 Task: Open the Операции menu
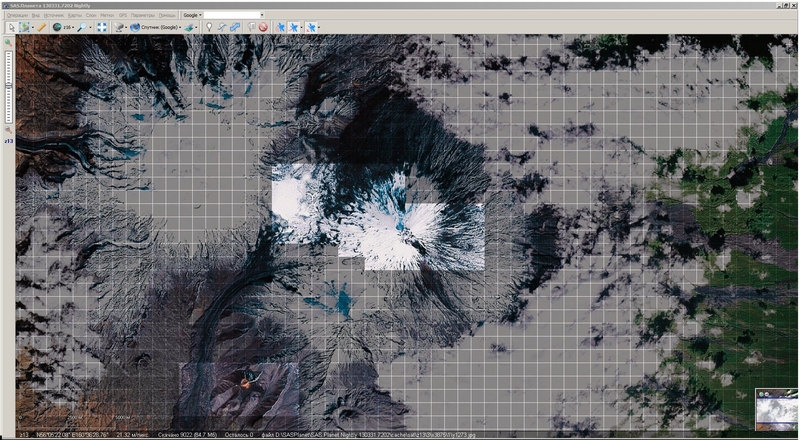(15, 16)
